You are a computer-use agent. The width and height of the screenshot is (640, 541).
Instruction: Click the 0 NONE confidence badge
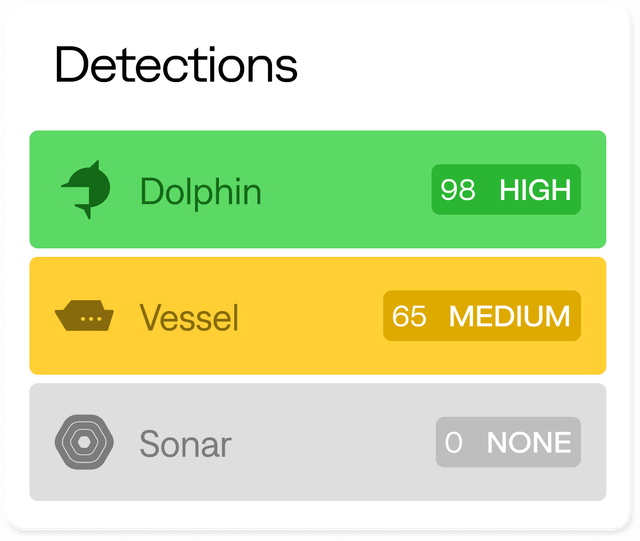[x=508, y=442]
